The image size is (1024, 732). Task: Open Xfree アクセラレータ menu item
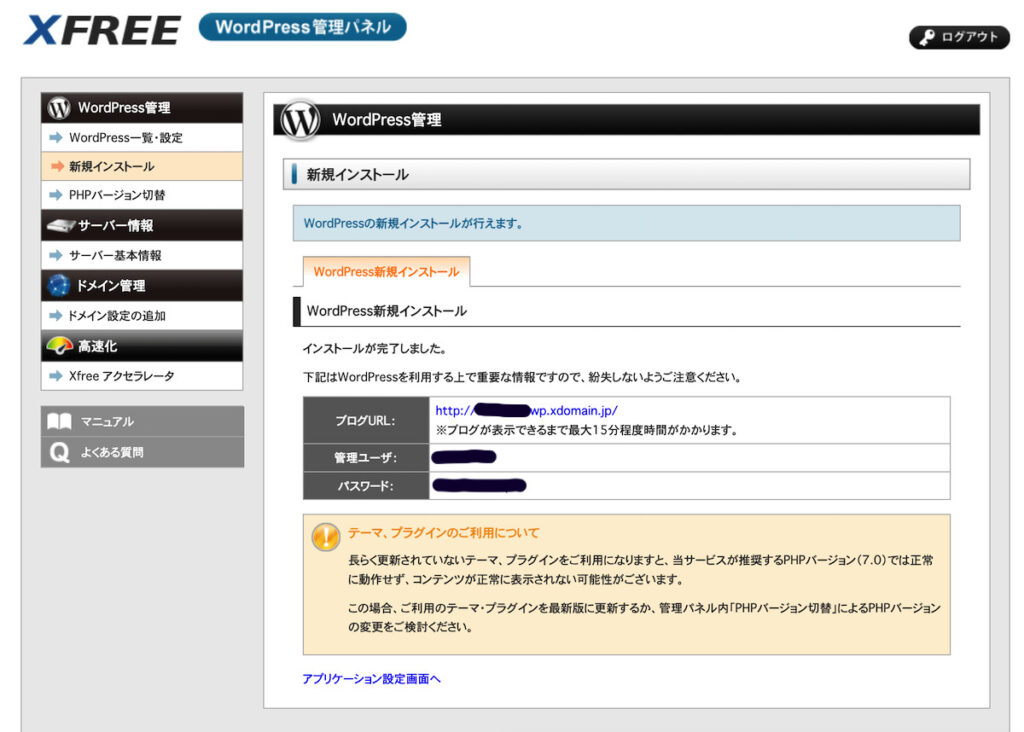(x=142, y=376)
